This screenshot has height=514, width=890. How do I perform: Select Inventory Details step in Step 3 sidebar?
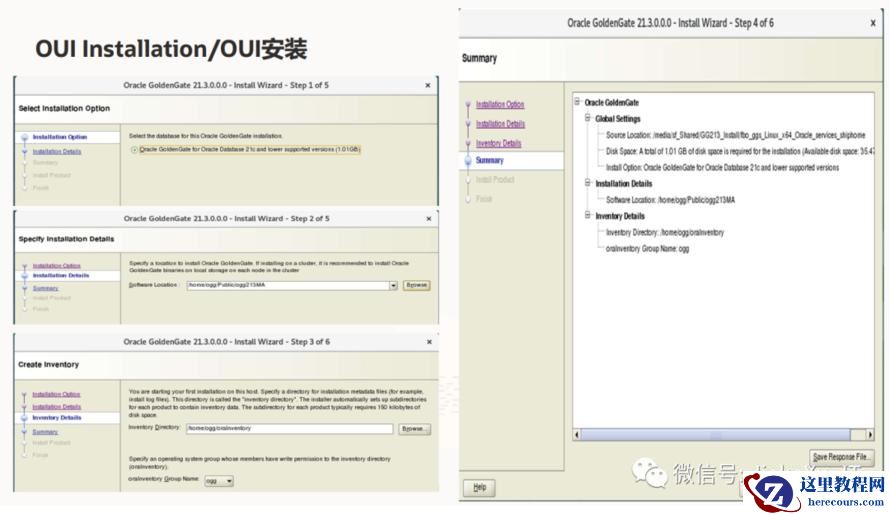tap(57, 418)
